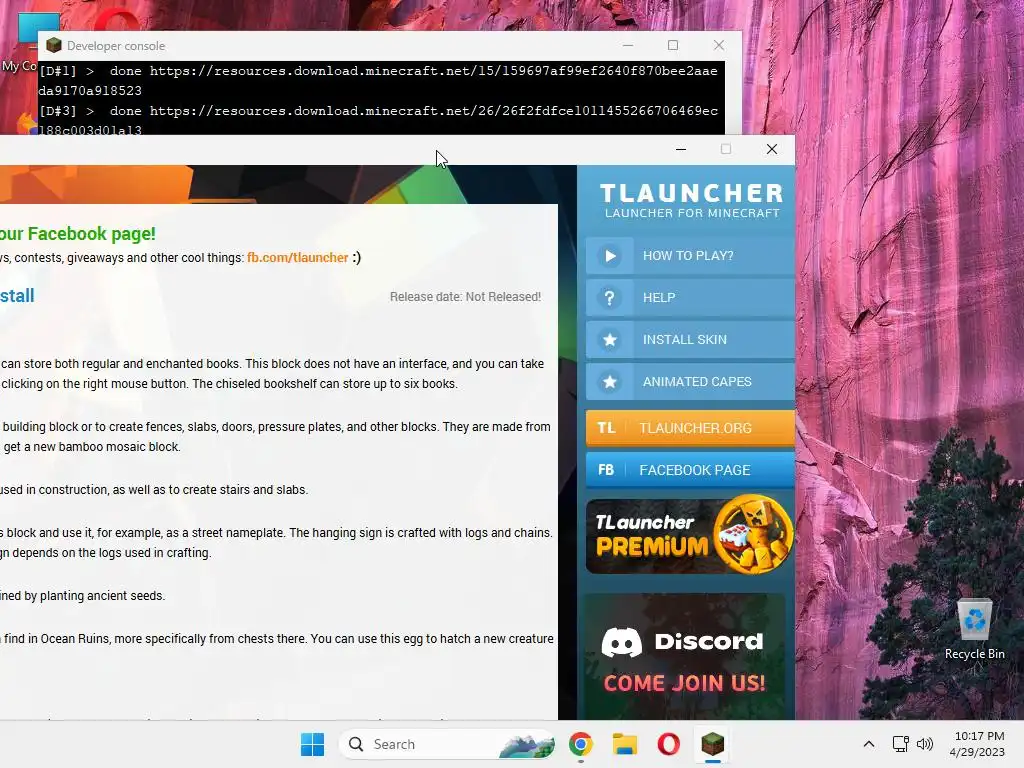Open the Discord Come Join Us banner
The height and width of the screenshot is (768, 1024).
pyautogui.click(x=686, y=656)
